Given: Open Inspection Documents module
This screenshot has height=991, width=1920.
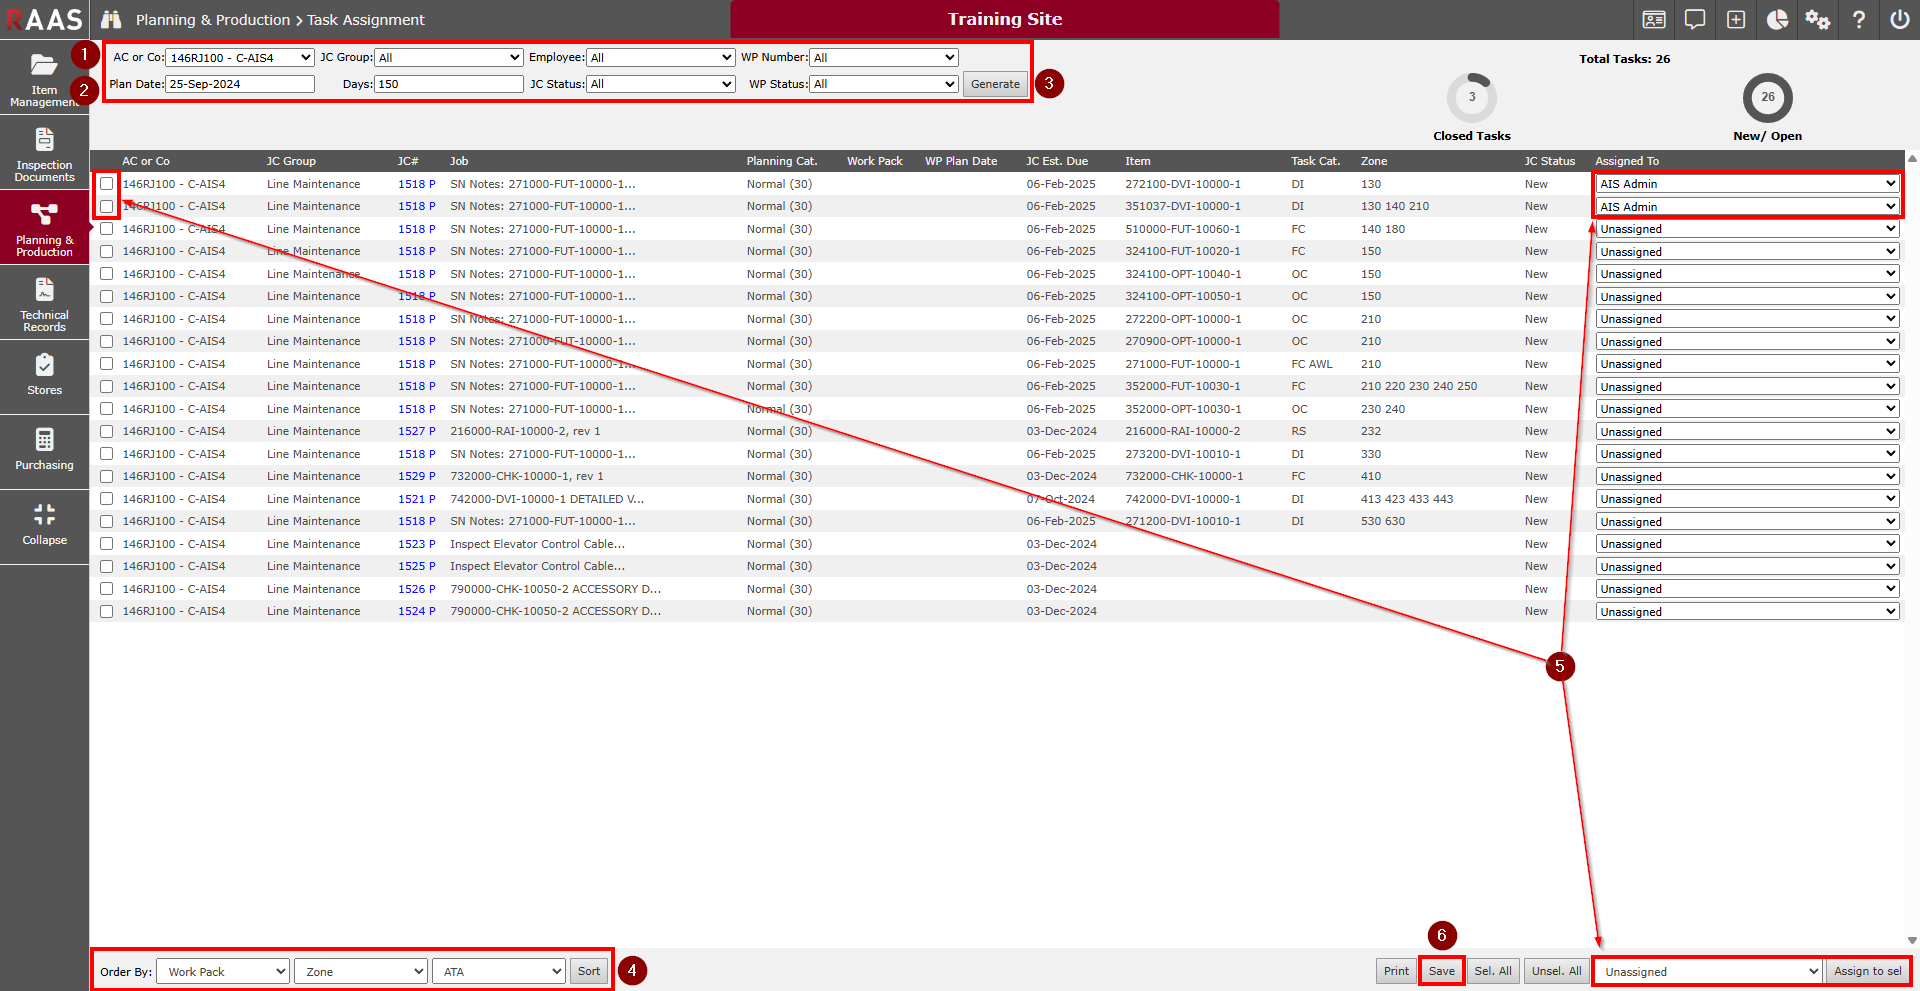Looking at the screenshot, I should pyautogui.click(x=44, y=154).
